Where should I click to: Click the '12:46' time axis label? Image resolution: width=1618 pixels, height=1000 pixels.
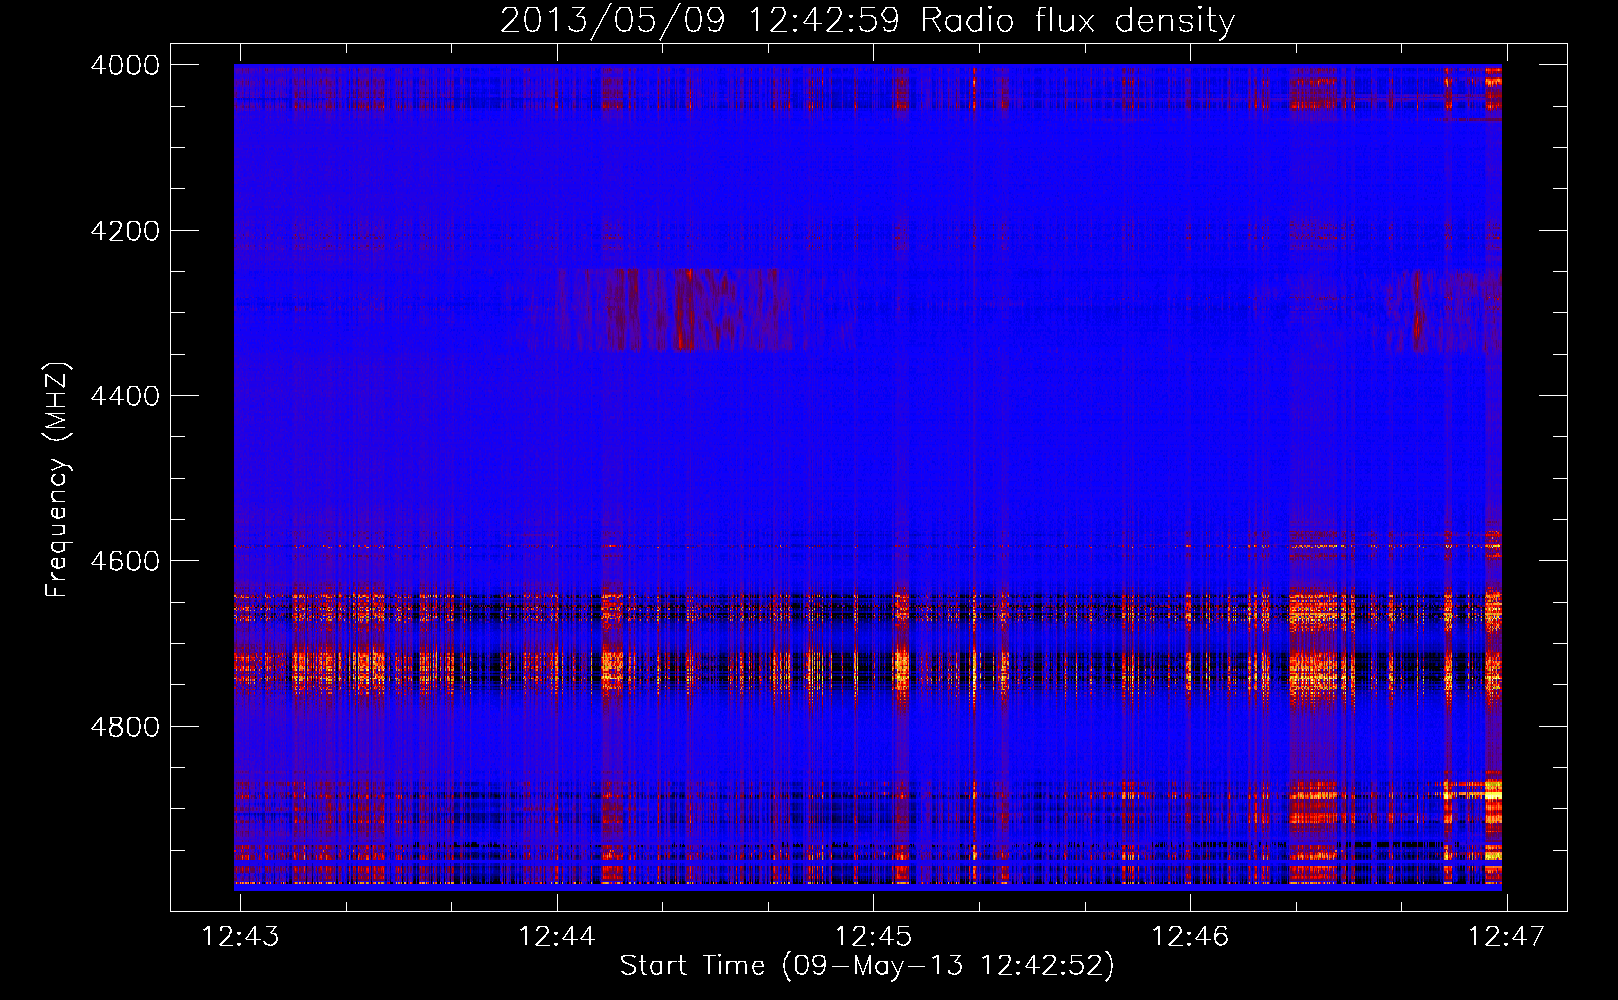tap(1190, 937)
